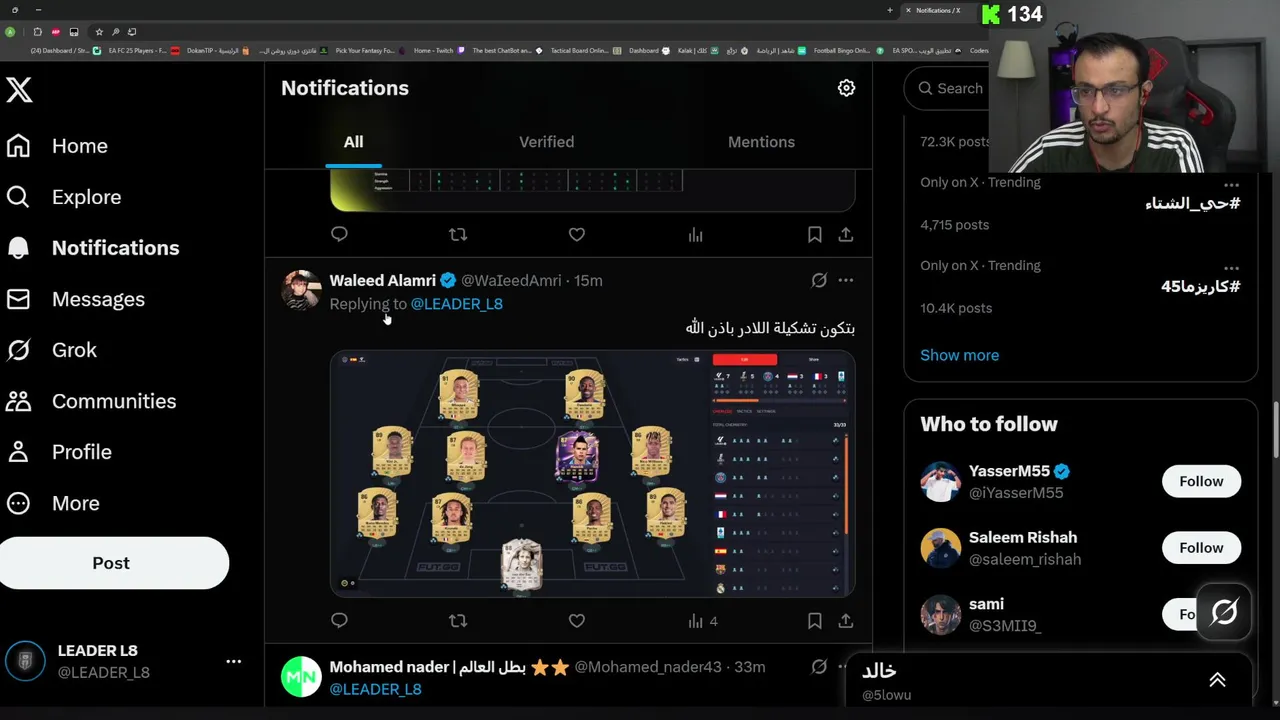Open the X logo home link
The image size is (1280, 720).
tap(19, 89)
